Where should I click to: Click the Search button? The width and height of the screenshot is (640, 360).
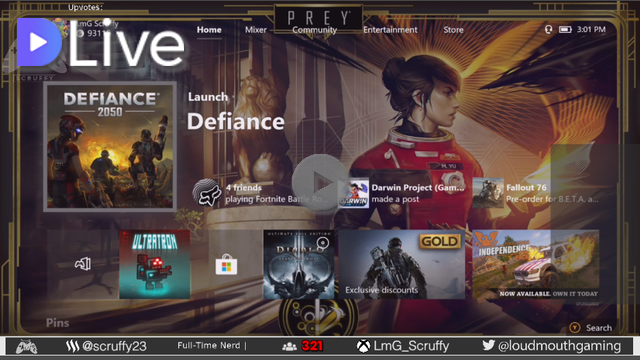pyautogui.click(x=599, y=328)
